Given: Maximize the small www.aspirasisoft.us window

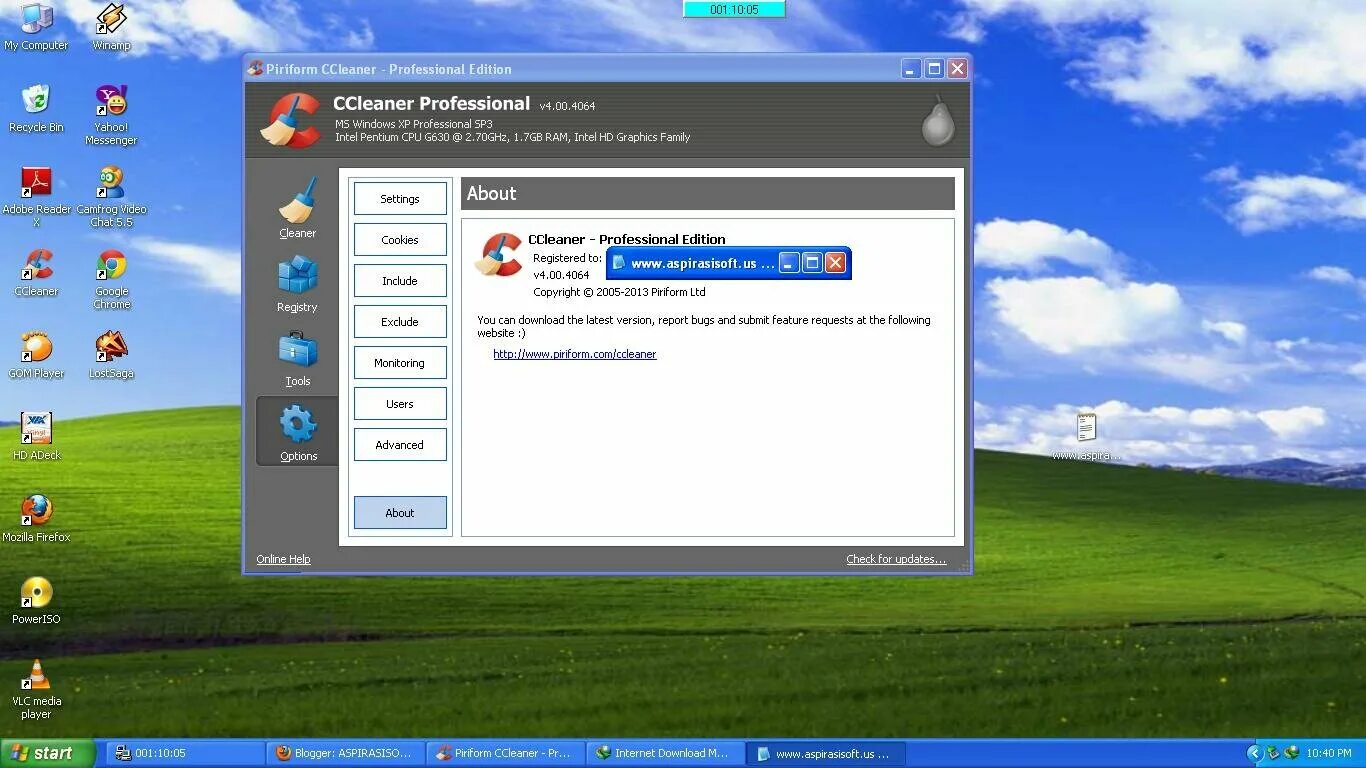Looking at the screenshot, I should pyautogui.click(x=813, y=263).
